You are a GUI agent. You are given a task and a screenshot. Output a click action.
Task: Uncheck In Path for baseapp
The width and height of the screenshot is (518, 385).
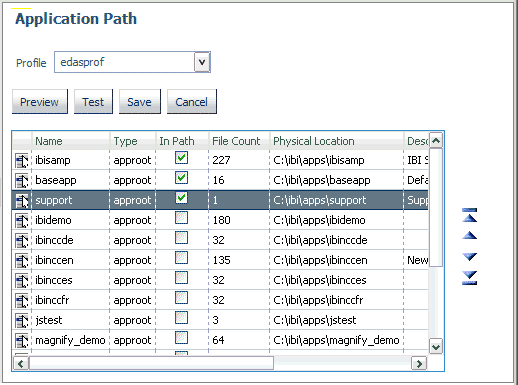pos(181,178)
